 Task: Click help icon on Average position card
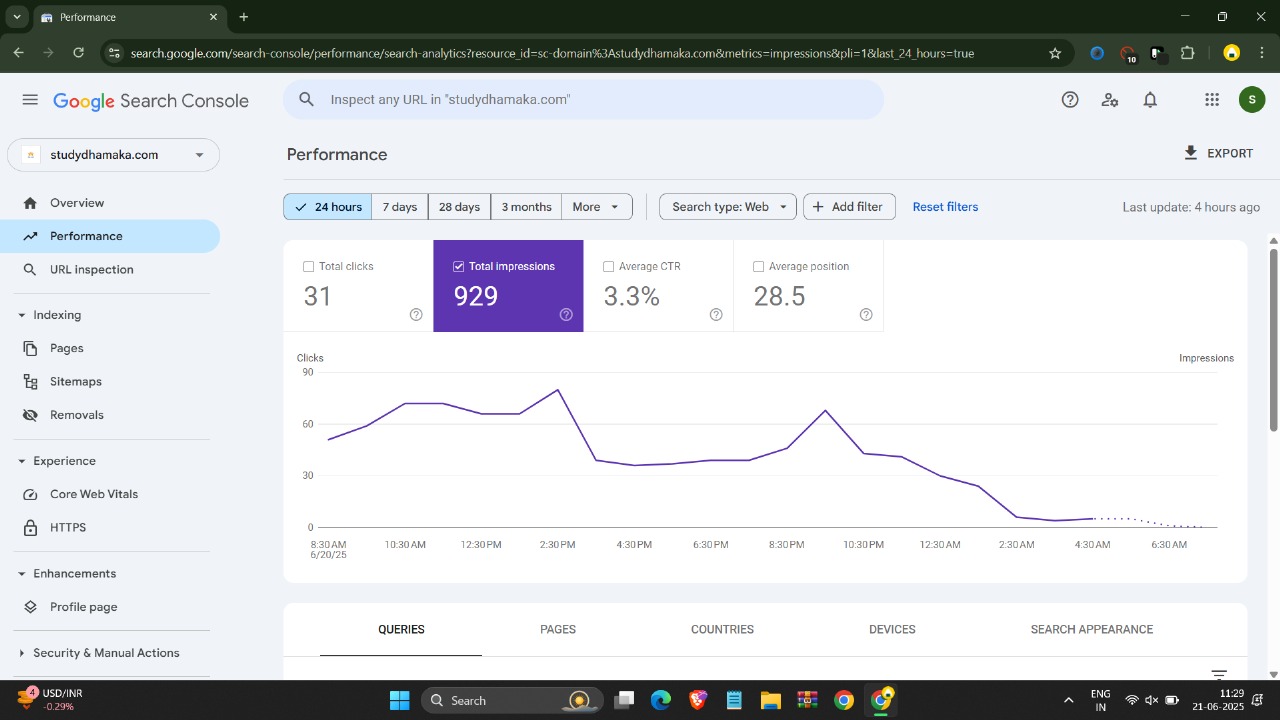point(866,314)
